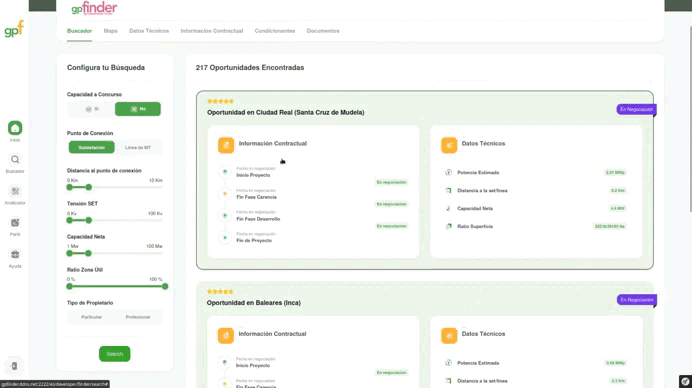Click the Información Contractual orange icon in Ciudad Real card
Image resolution: width=692 pixels, height=388 pixels.
coord(226,145)
